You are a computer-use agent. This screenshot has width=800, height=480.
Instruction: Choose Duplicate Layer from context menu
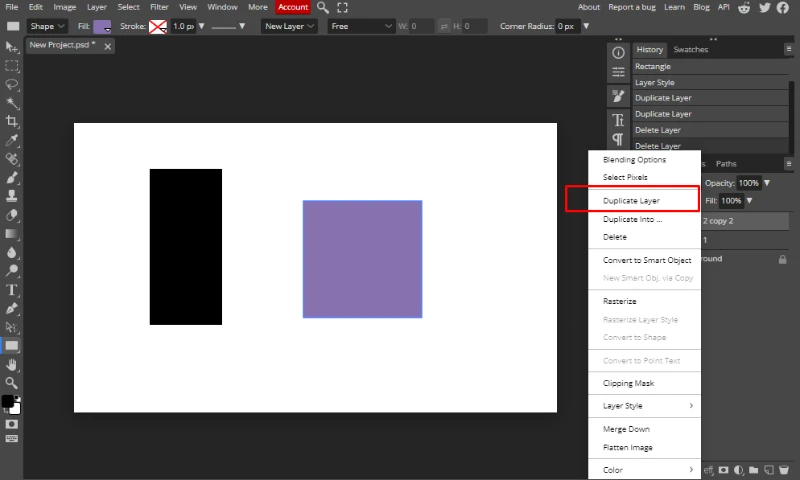(631, 201)
